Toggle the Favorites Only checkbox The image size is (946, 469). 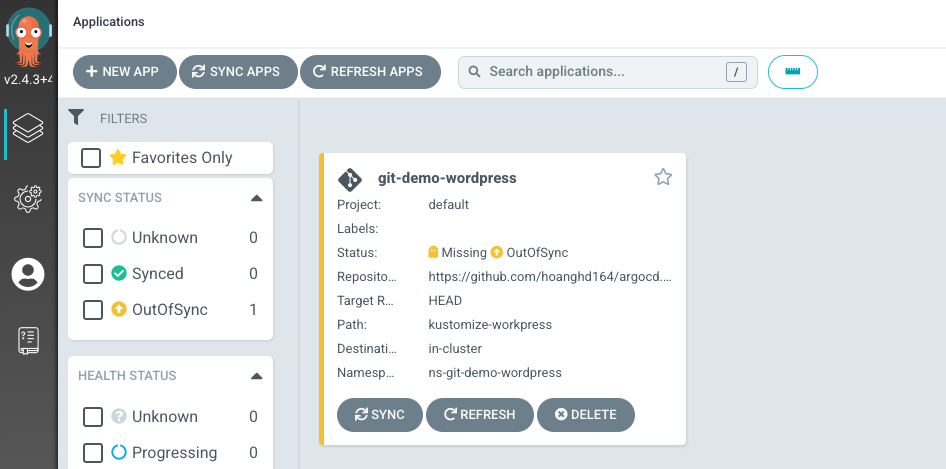(91, 158)
